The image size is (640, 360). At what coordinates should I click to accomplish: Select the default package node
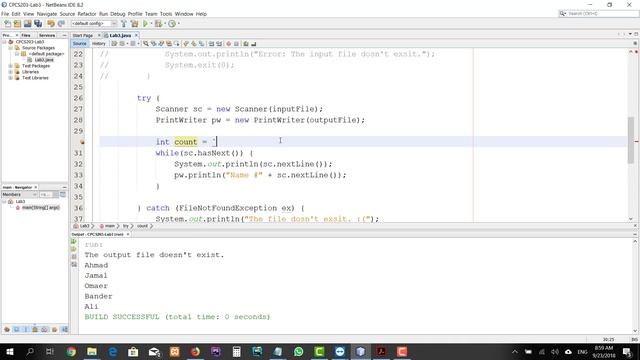point(46,54)
